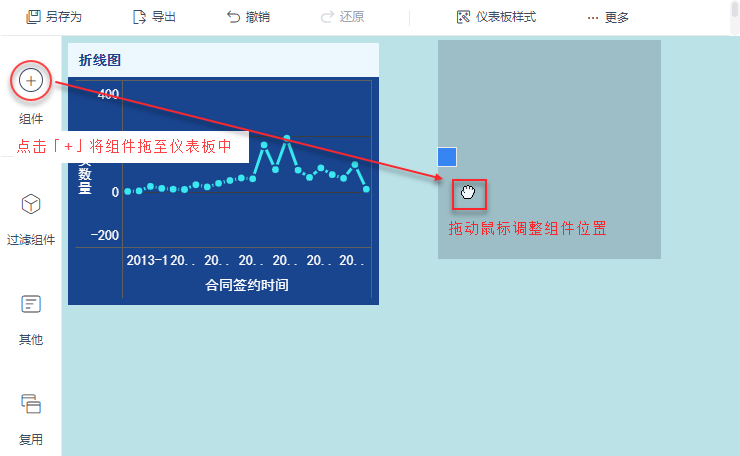740x456 pixels.
Task: Click the 撤销 text label
Action: click(x=258, y=17)
